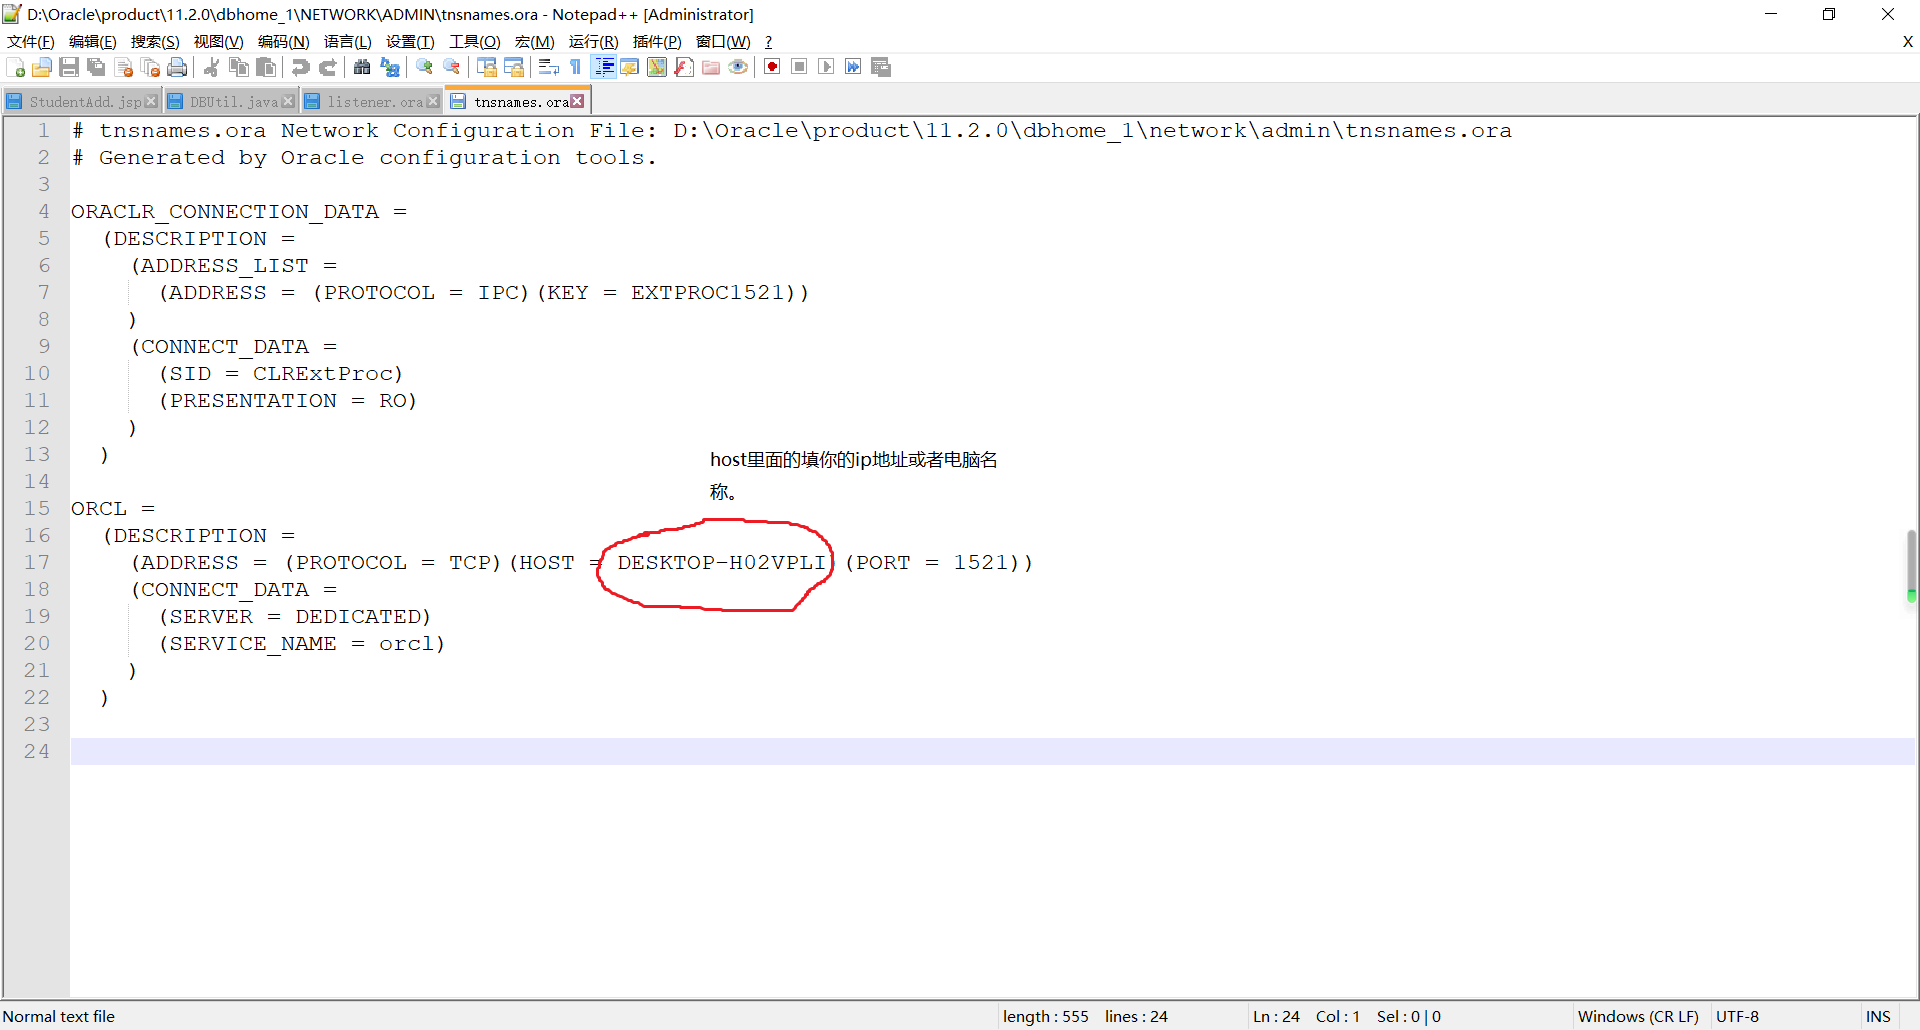This screenshot has height=1030, width=1920.
Task: Click the Run macro multiple times icon
Action: coord(853,67)
